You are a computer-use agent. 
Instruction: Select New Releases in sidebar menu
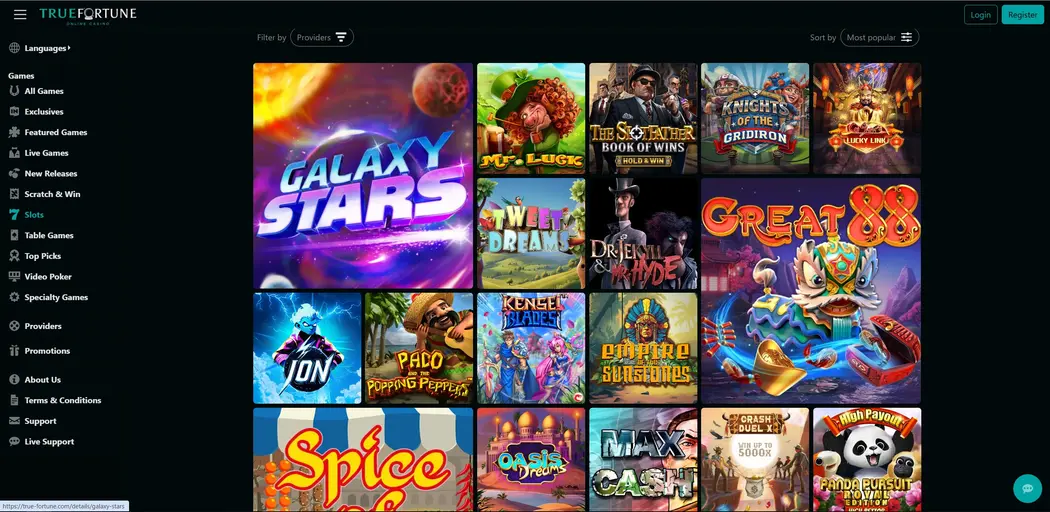tap(51, 173)
